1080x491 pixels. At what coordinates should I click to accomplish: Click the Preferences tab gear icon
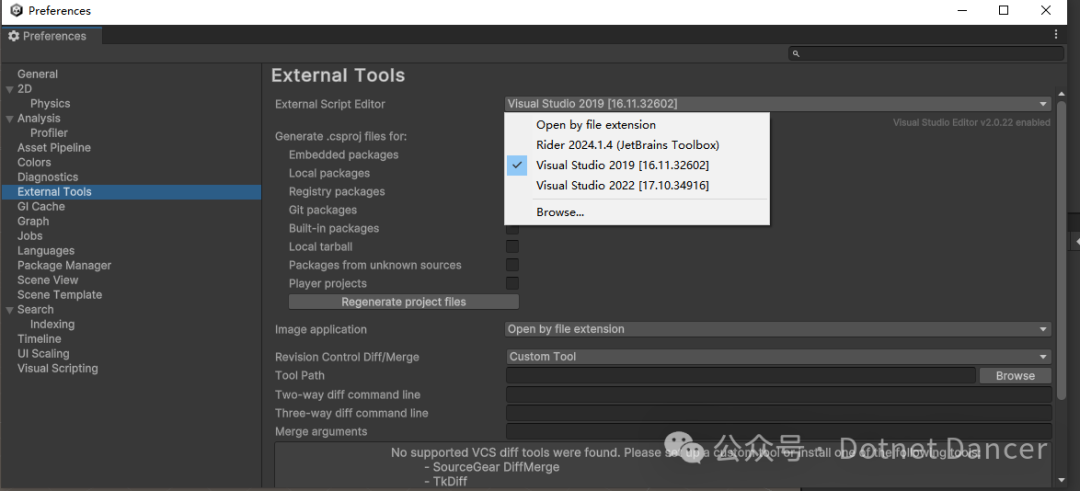pos(13,36)
